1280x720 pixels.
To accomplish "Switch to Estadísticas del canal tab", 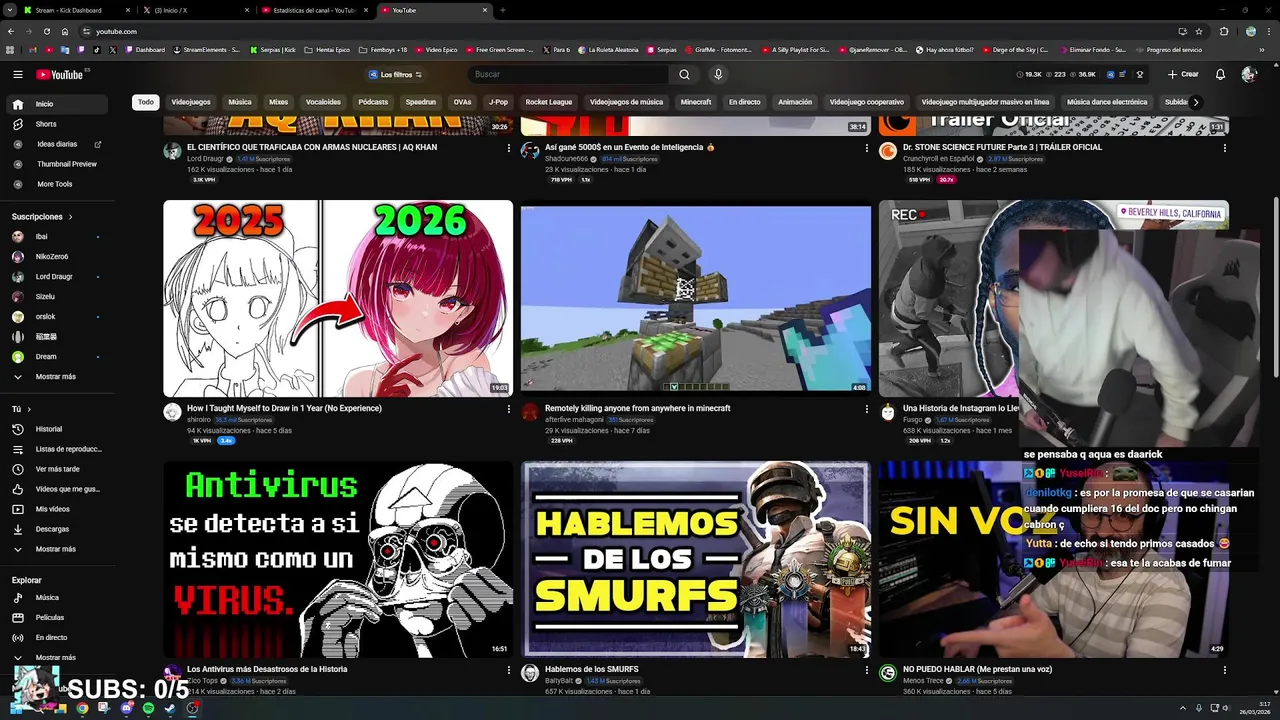I will (x=314, y=10).
